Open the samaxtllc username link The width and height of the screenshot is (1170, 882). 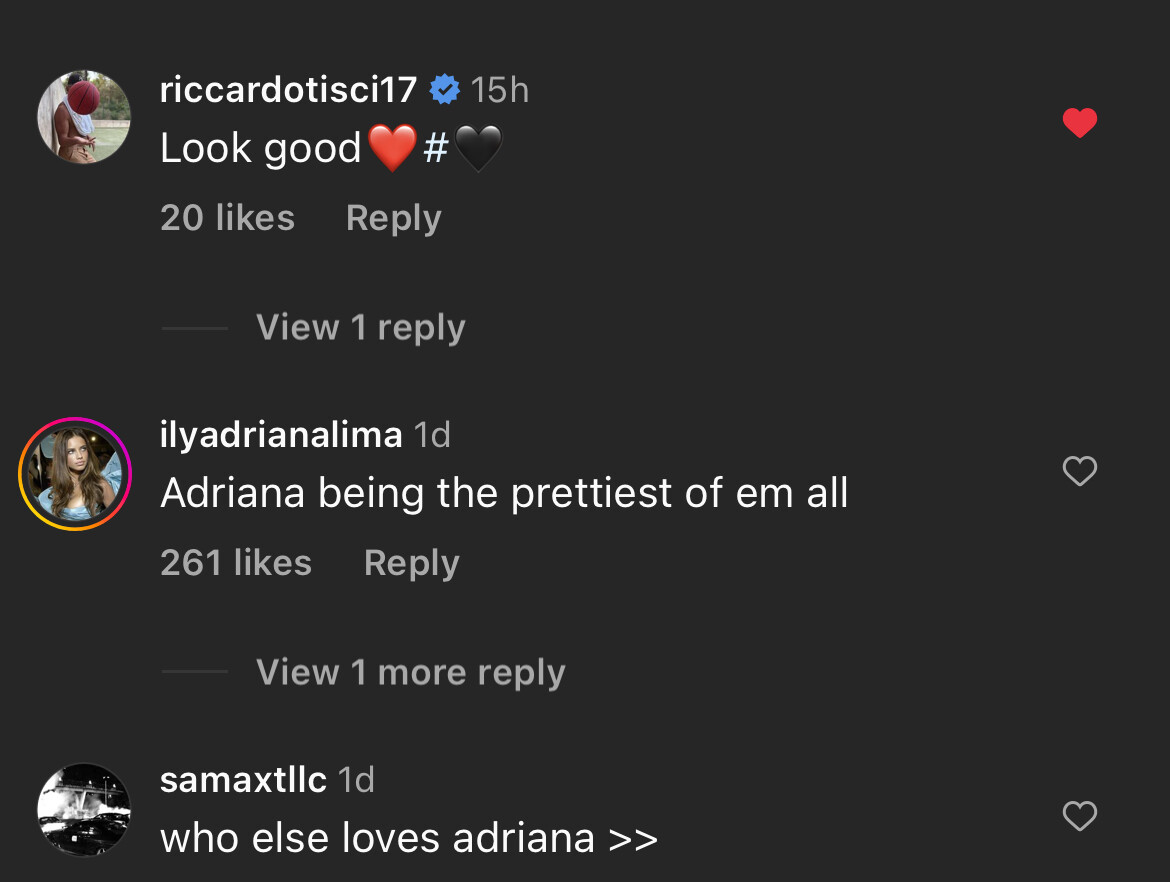click(243, 780)
